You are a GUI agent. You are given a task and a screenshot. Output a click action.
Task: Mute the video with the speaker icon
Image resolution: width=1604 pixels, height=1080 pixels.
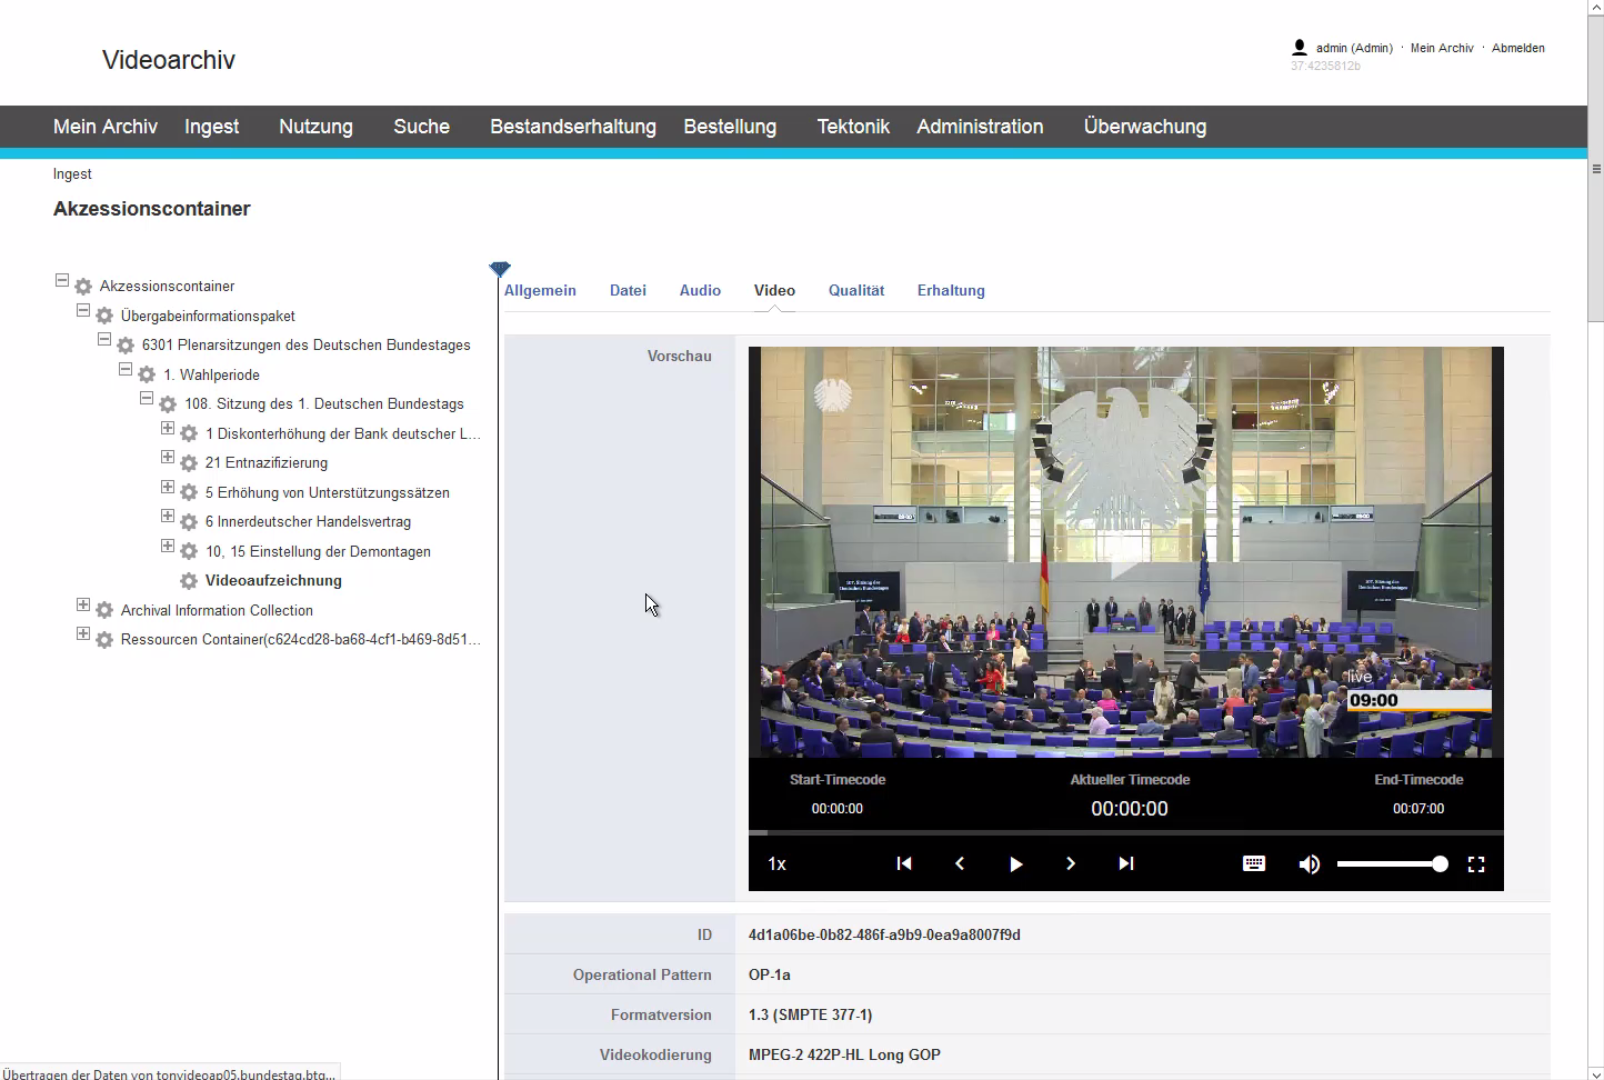click(1308, 864)
